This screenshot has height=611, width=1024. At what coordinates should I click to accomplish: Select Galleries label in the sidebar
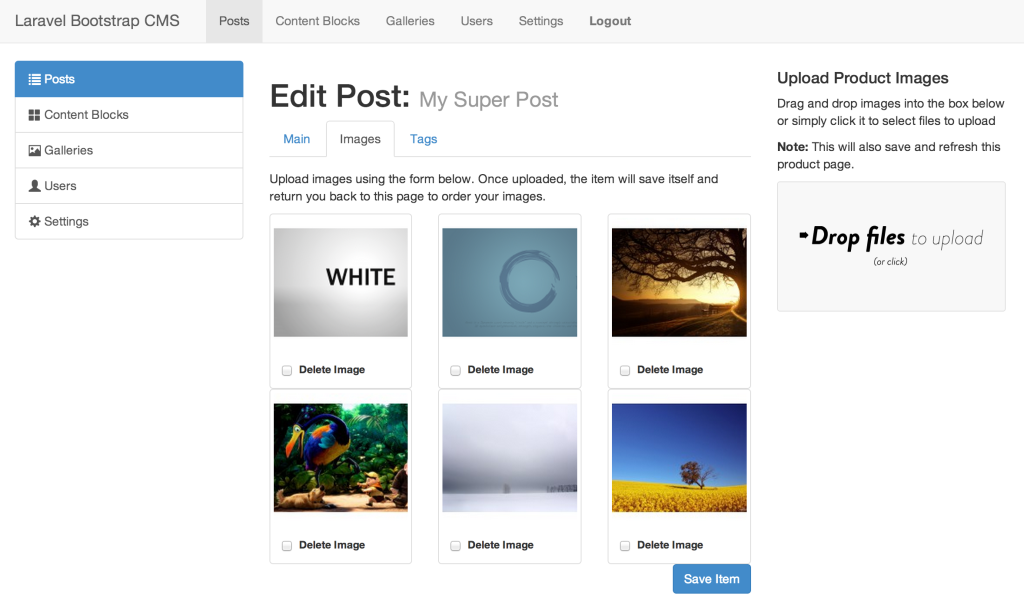point(69,151)
